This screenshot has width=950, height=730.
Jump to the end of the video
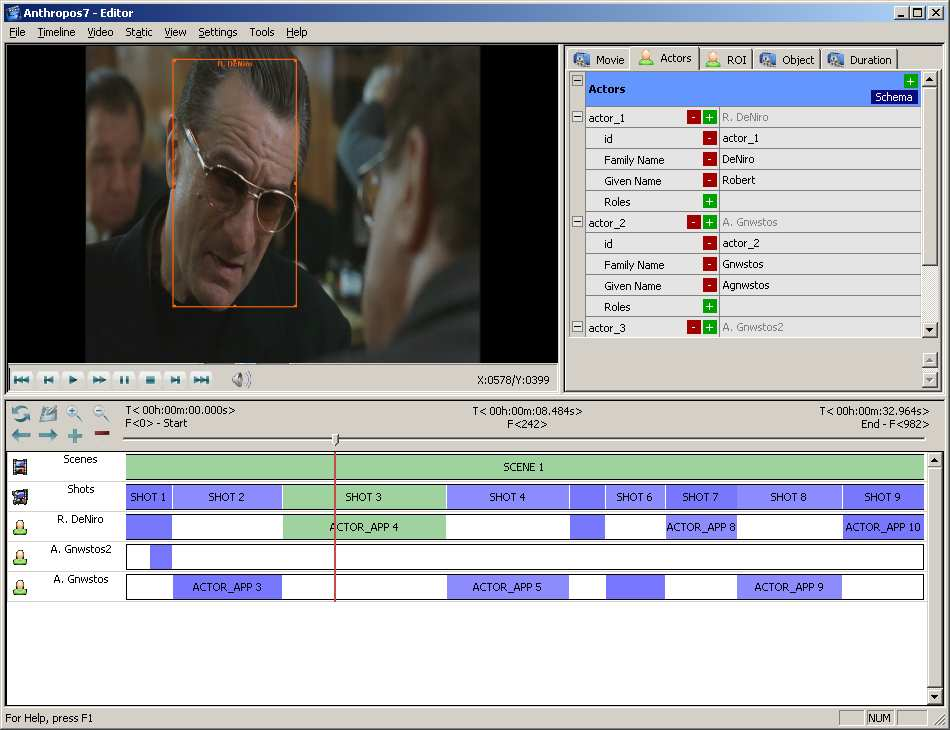tap(201, 380)
